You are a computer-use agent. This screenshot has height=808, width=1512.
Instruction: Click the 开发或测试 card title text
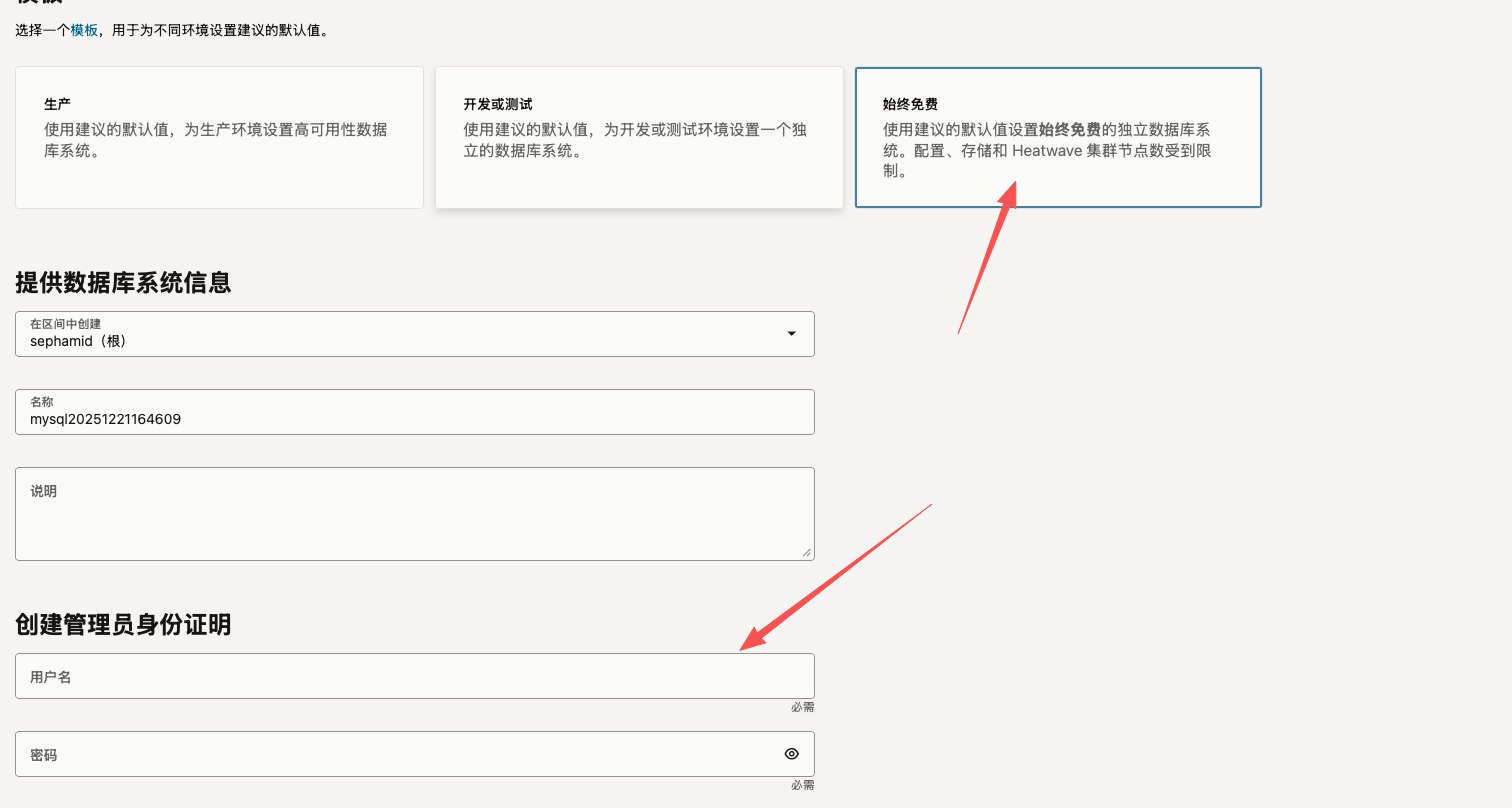pyautogui.click(x=498, y=104)
